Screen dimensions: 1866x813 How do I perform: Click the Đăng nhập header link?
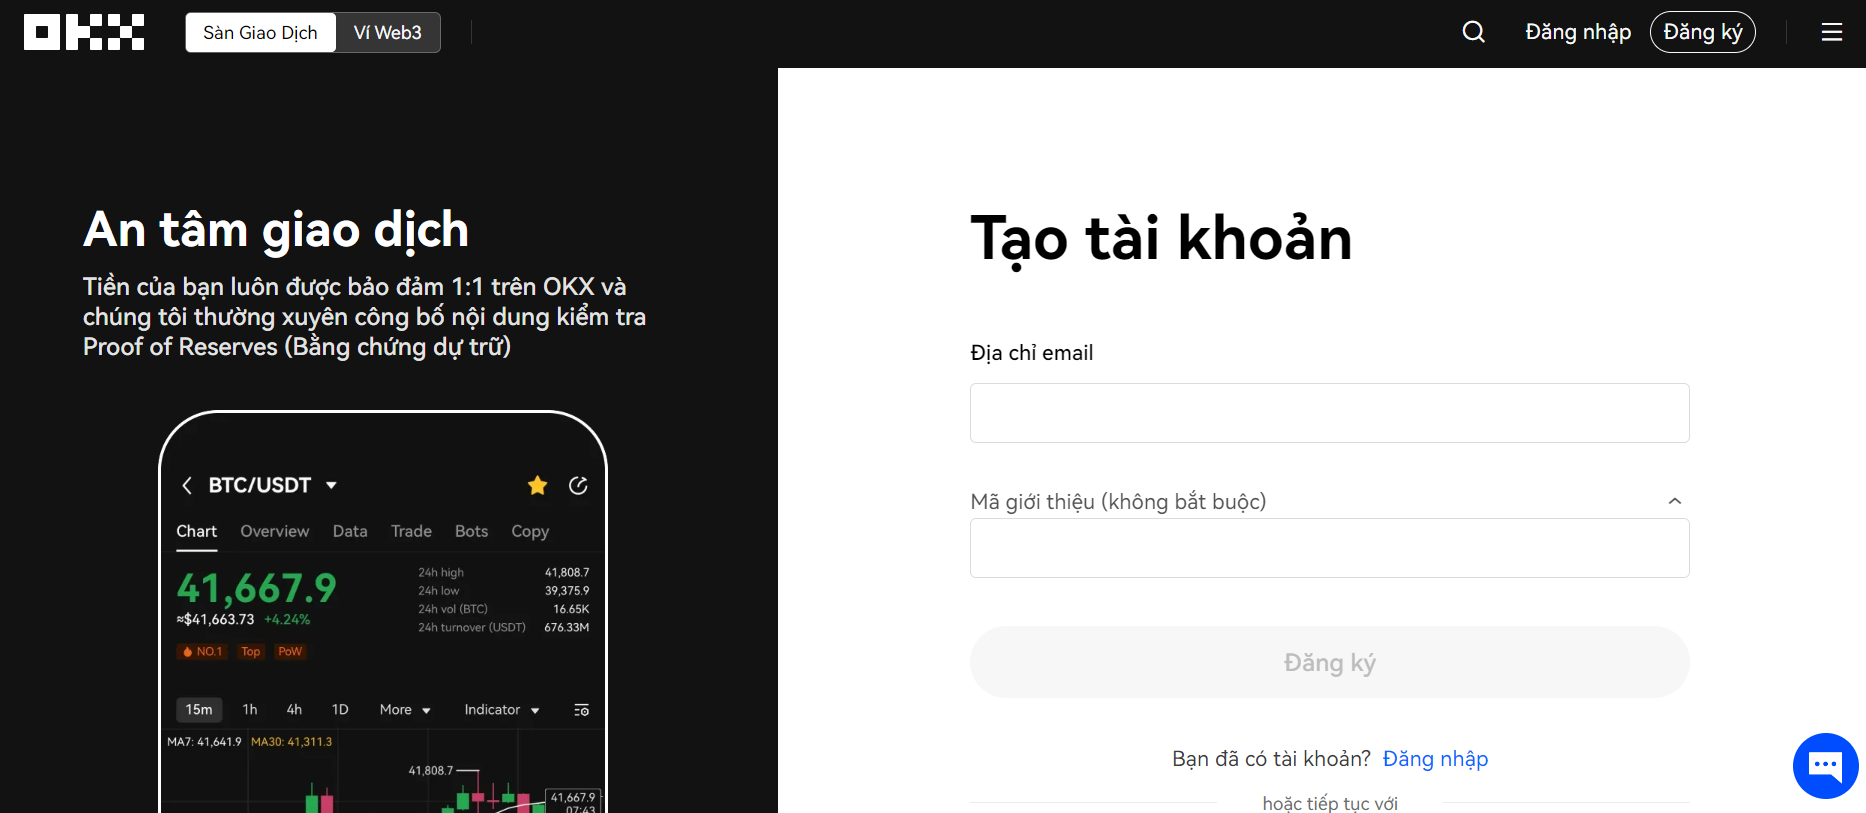[1578, 32]
